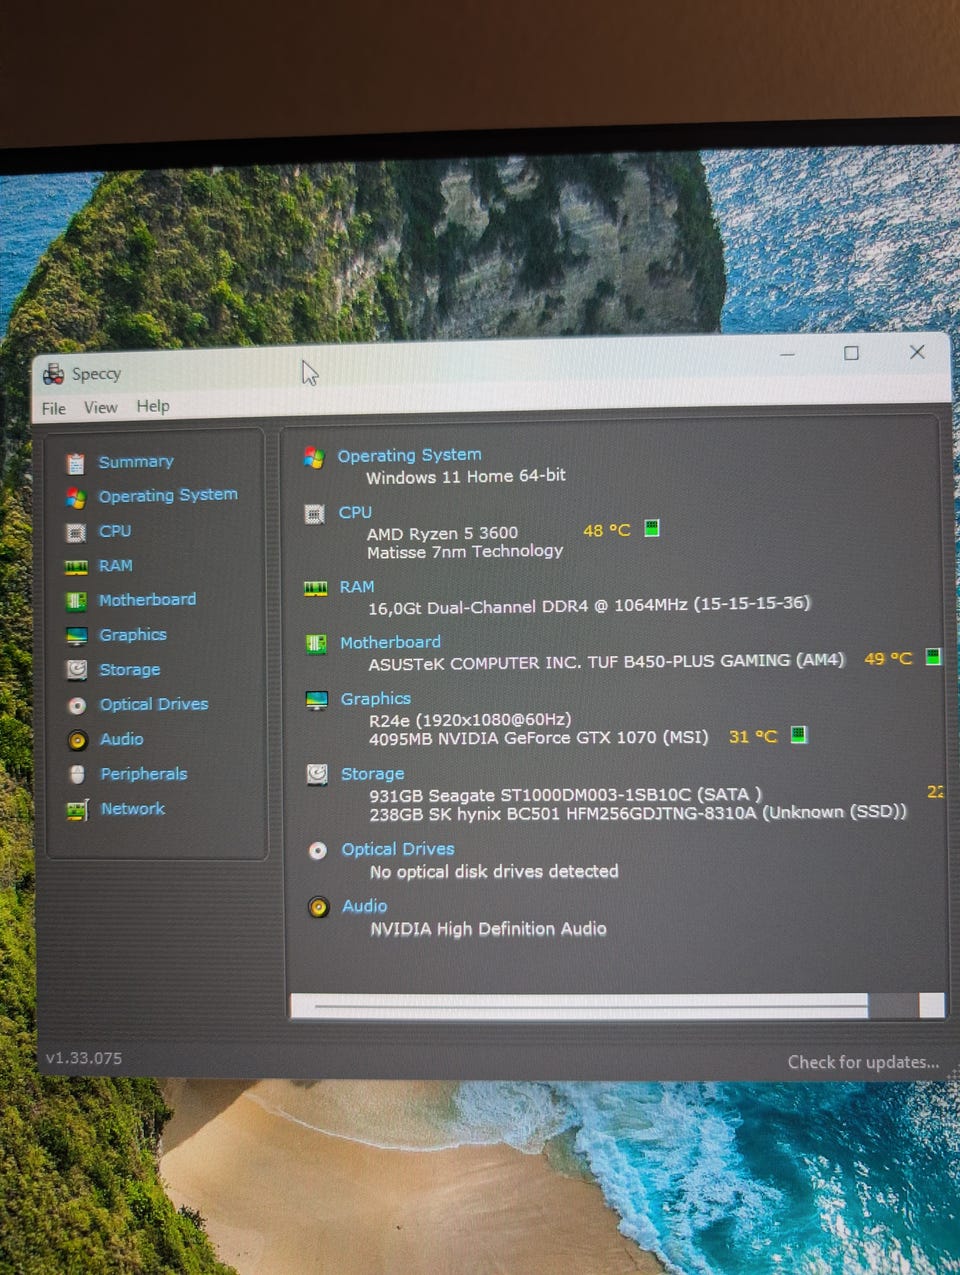Select Operating System in the sidebar

(x=168, y=495)
